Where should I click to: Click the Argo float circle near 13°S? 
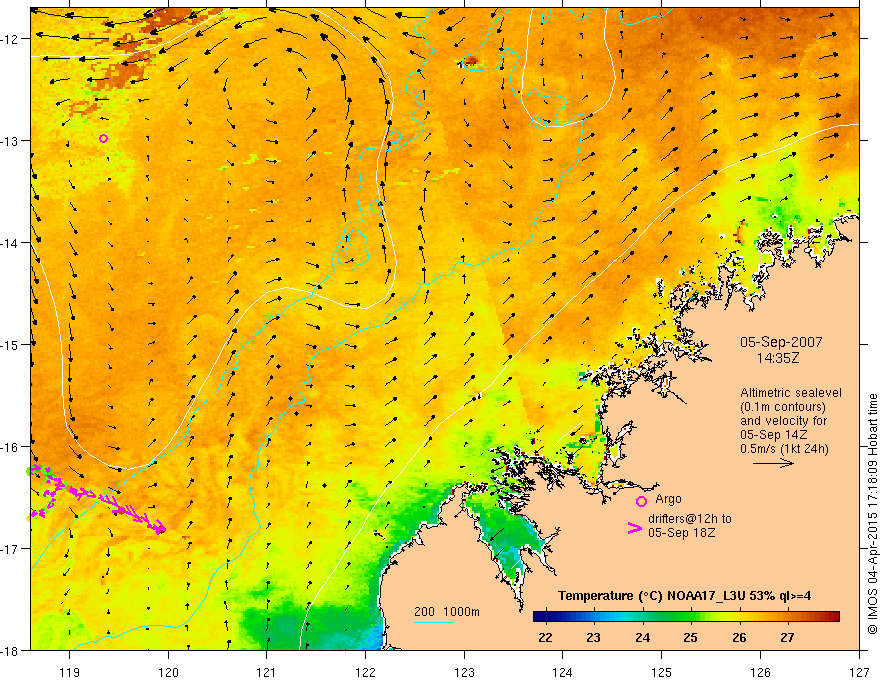[x=103, y=139]
